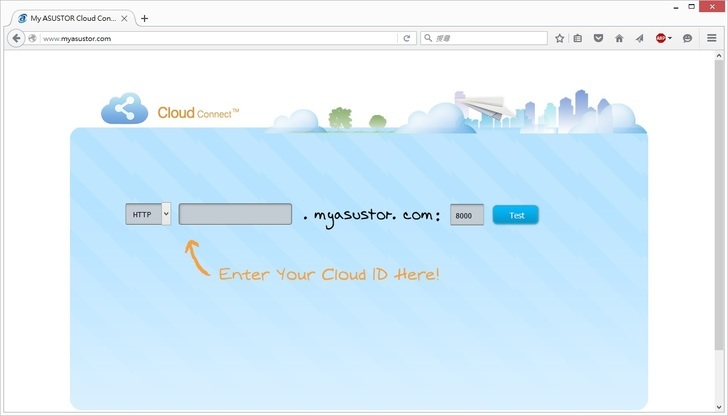
Task: Click the scrollbar down arrow
Action: (x=719, y=407)
